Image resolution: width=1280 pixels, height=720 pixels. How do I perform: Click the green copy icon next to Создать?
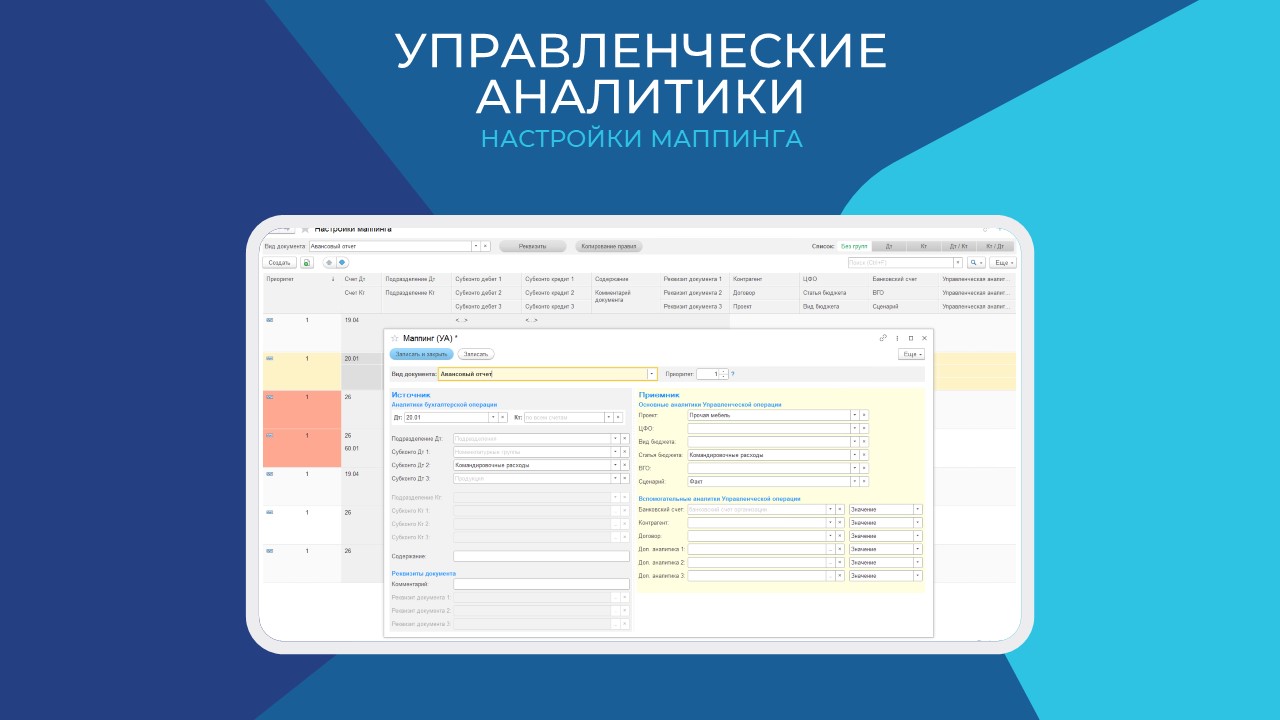tap(307, 263)
